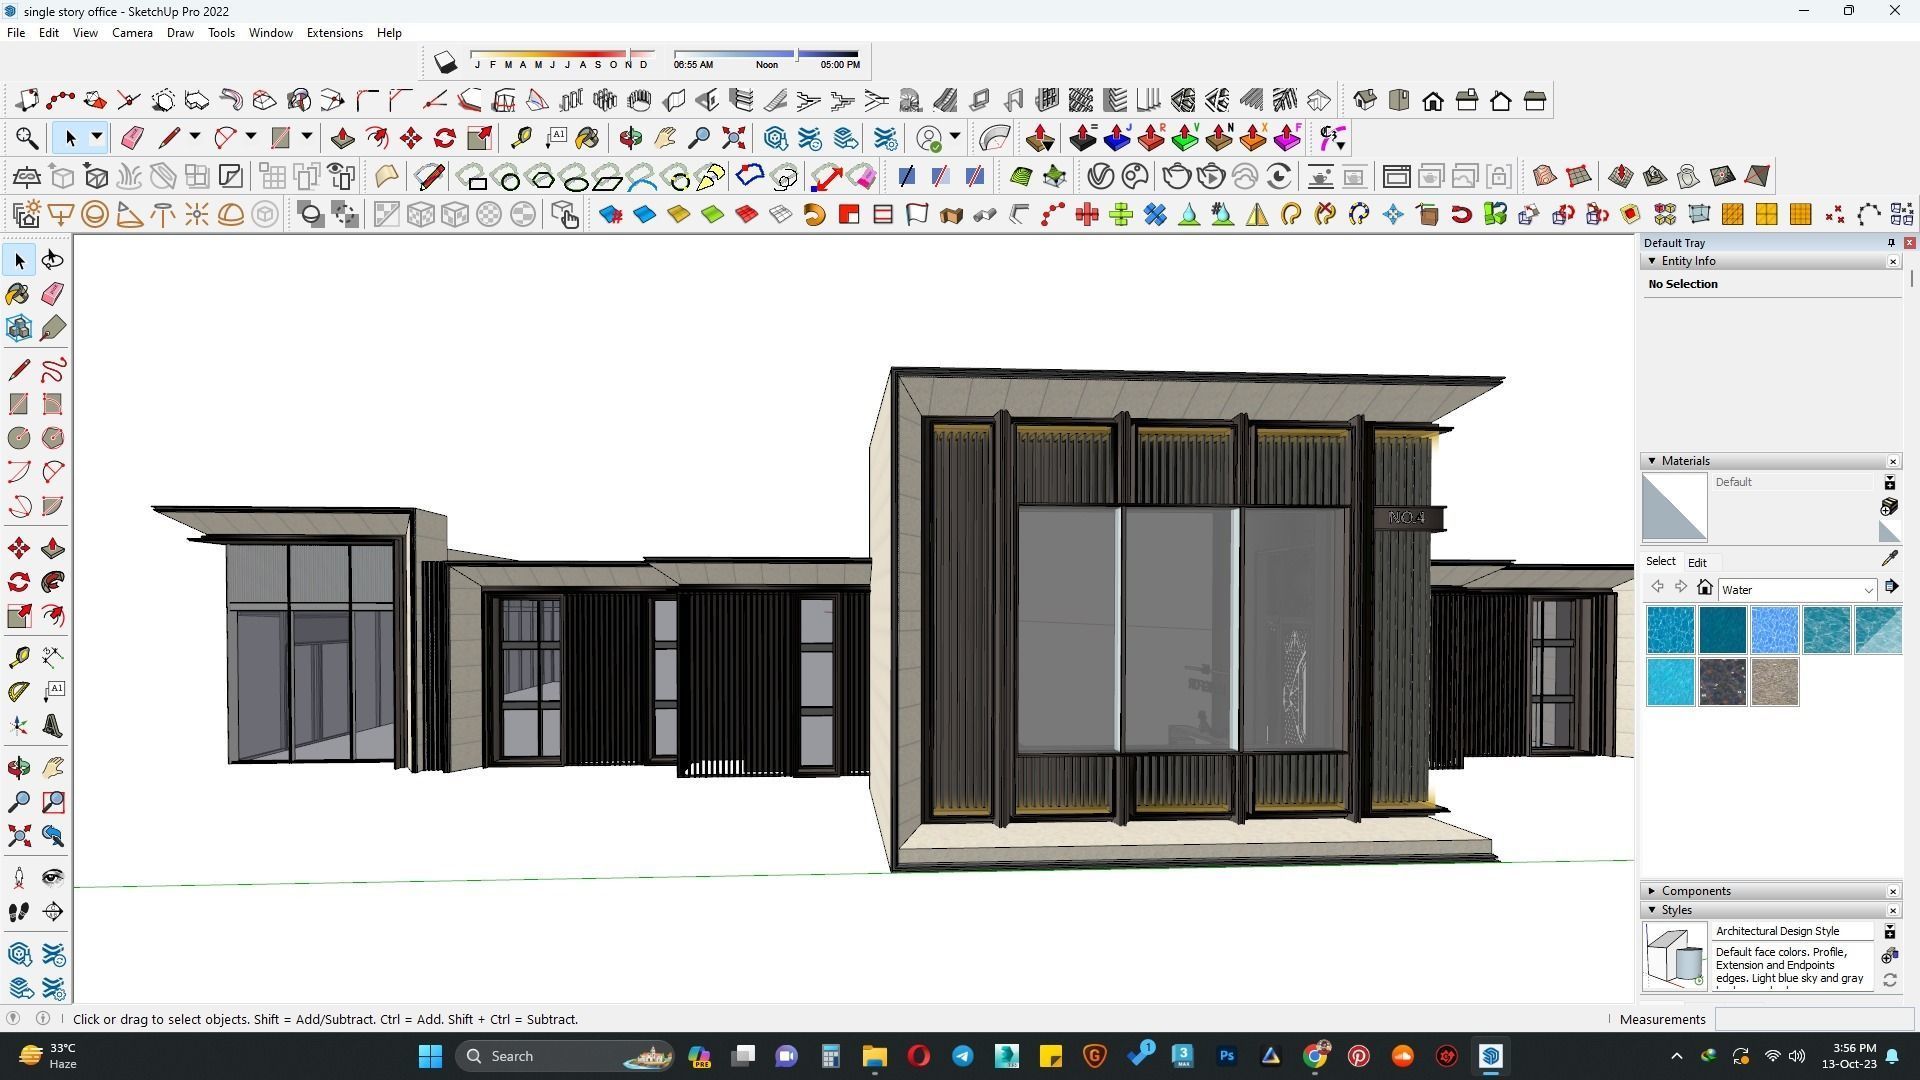Open the Line tool dropdown arrow
This screenshot has height=1080, width=1920.
(x=194, y=138)
